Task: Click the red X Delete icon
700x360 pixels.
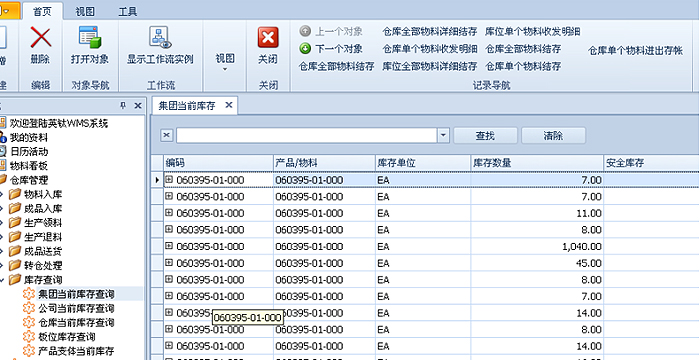Action: point(41,38)
